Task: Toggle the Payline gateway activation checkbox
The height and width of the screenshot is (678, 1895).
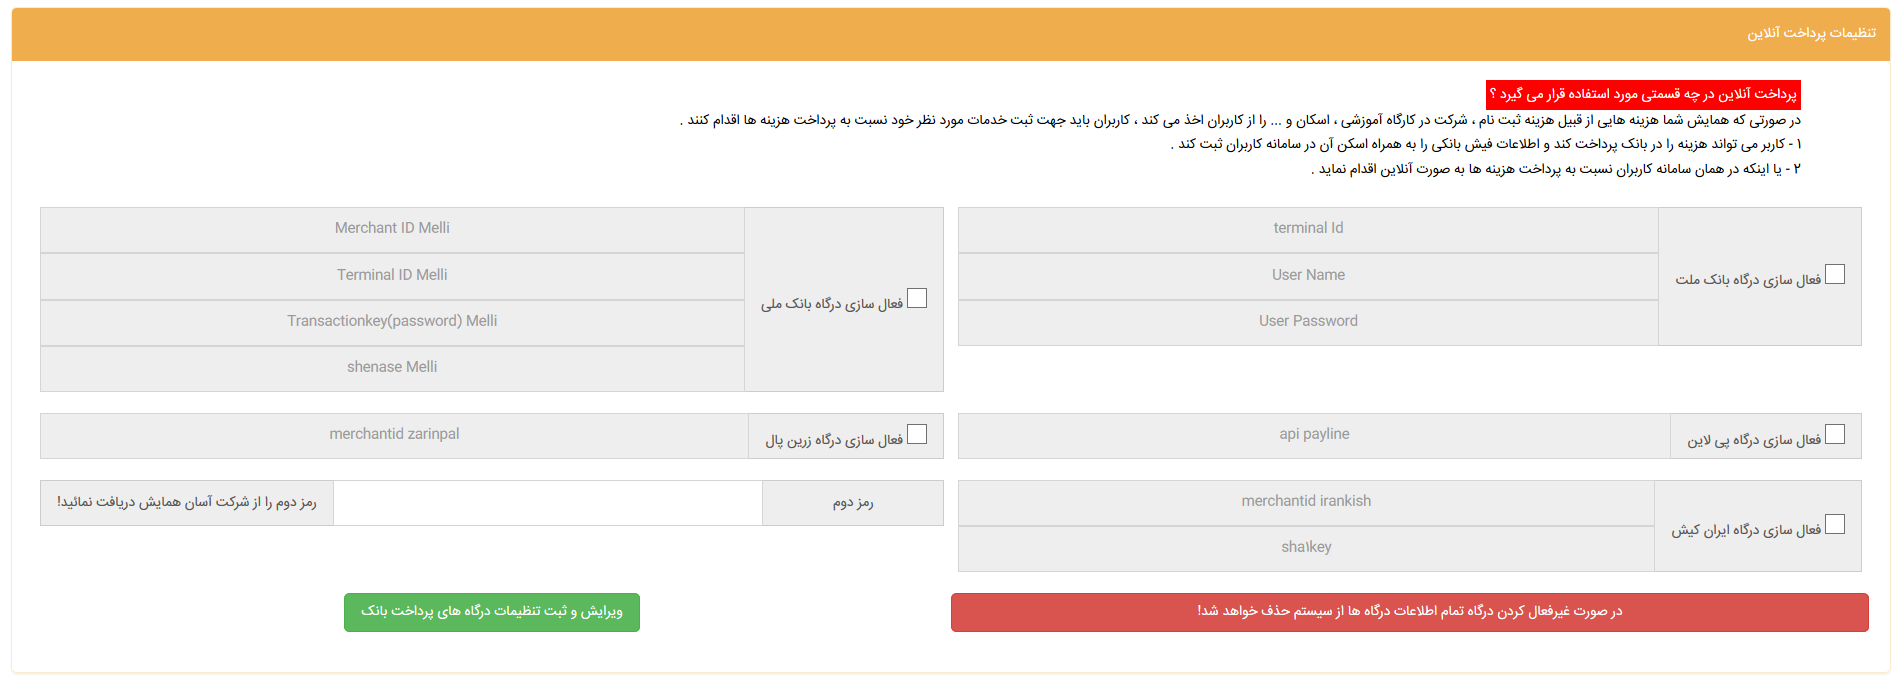Action: tap(1834, 435)
